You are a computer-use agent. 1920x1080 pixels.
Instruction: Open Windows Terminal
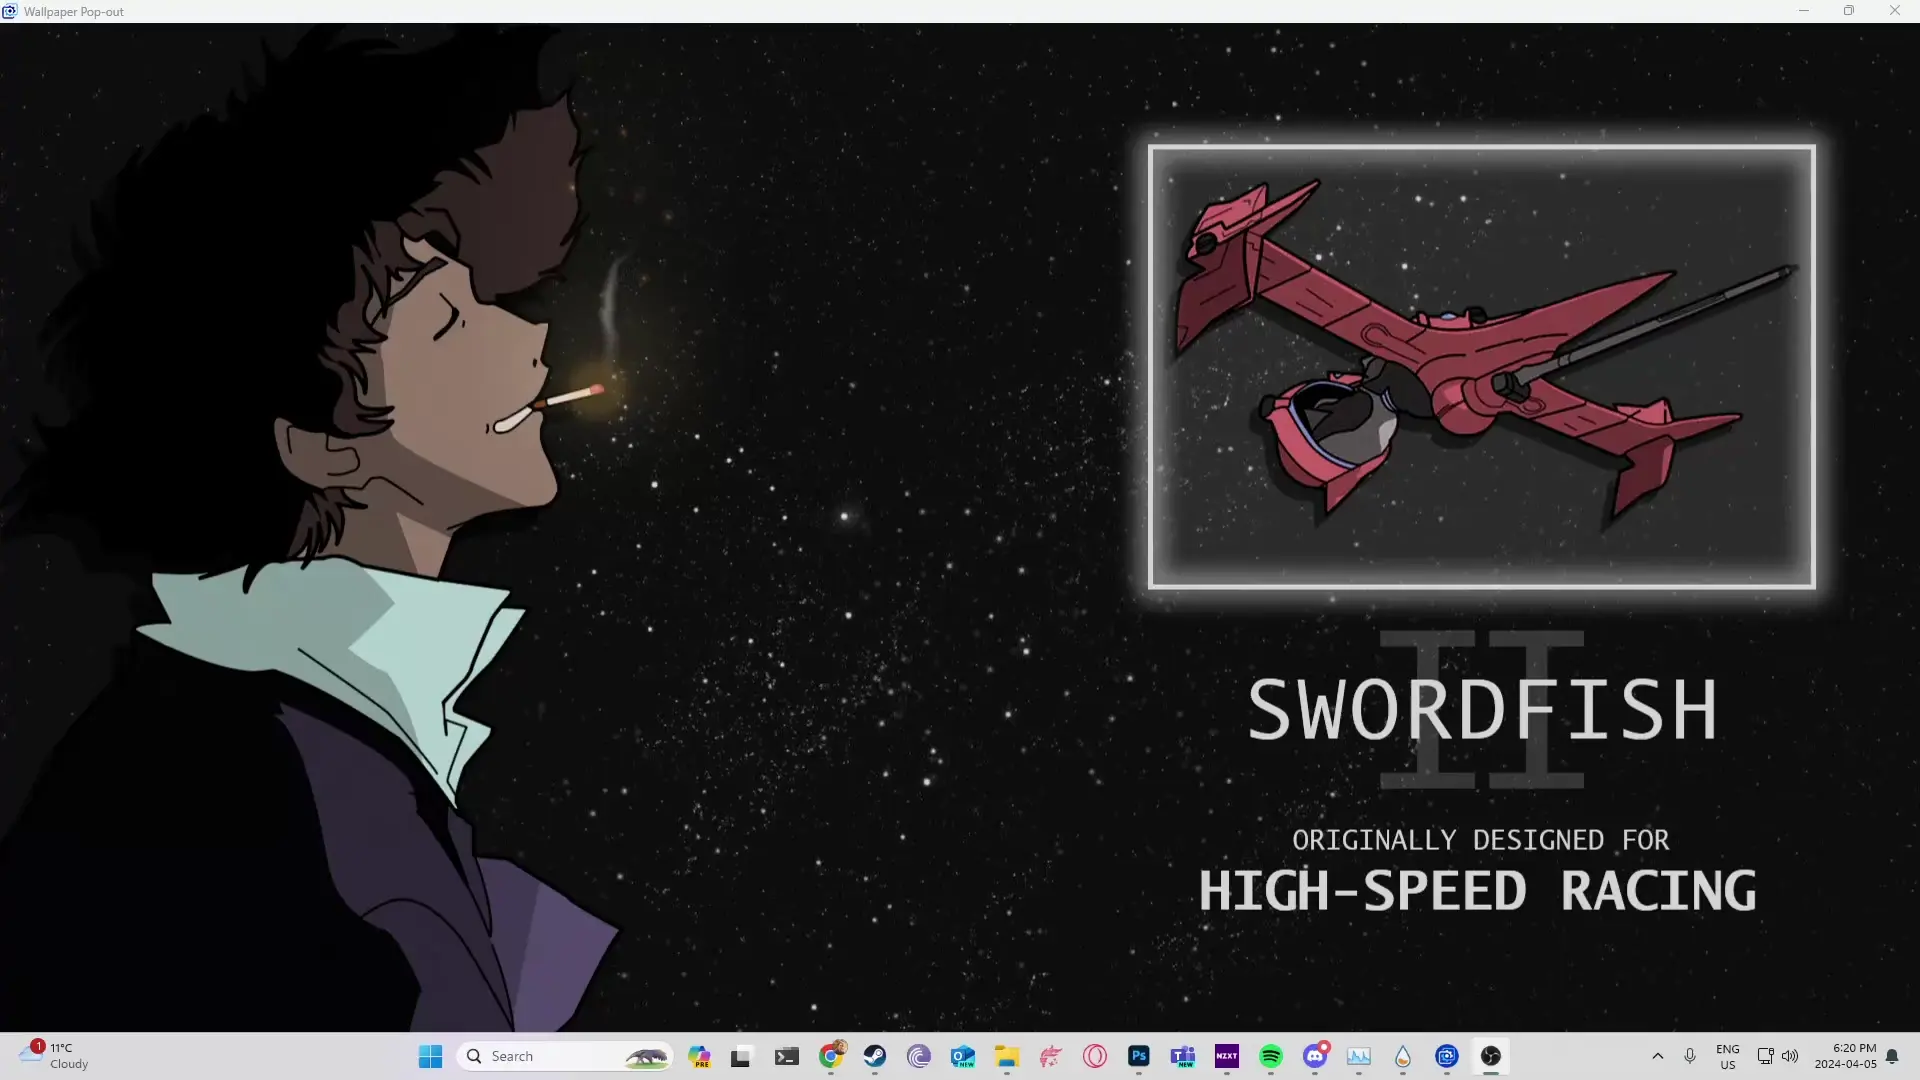[787, 1057]
